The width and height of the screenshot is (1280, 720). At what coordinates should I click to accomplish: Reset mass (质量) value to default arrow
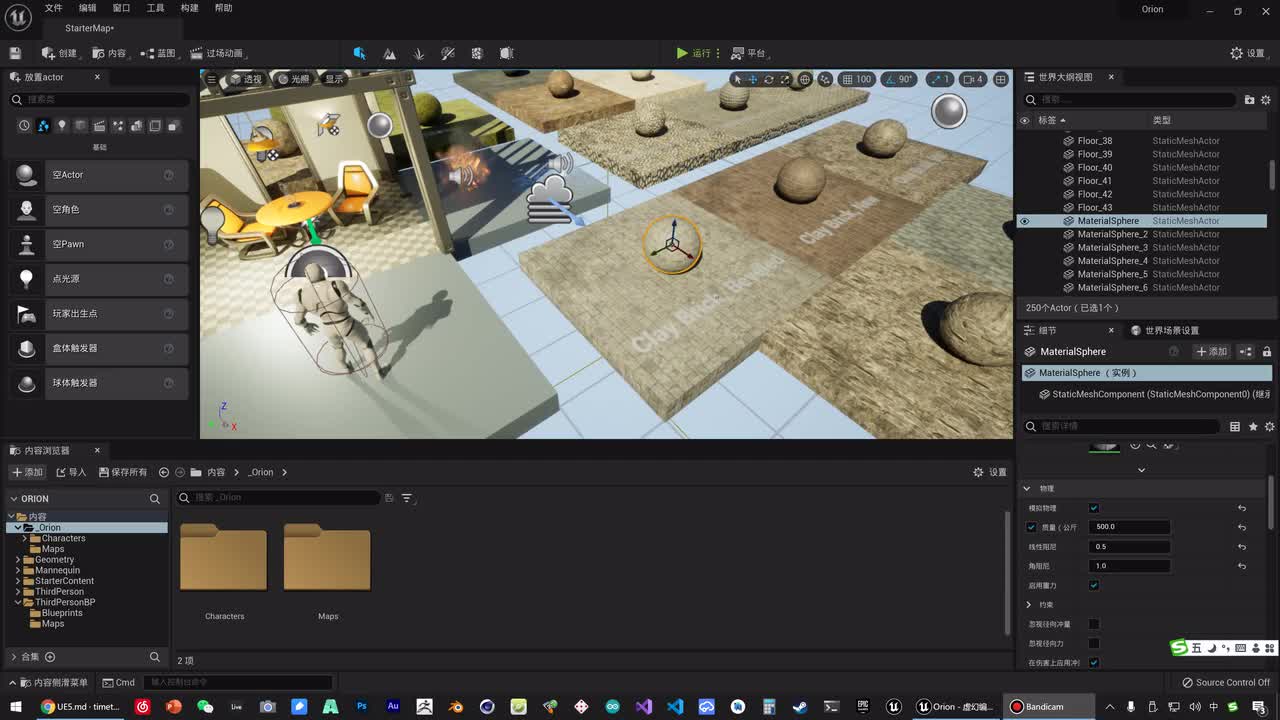point(1242,527)
